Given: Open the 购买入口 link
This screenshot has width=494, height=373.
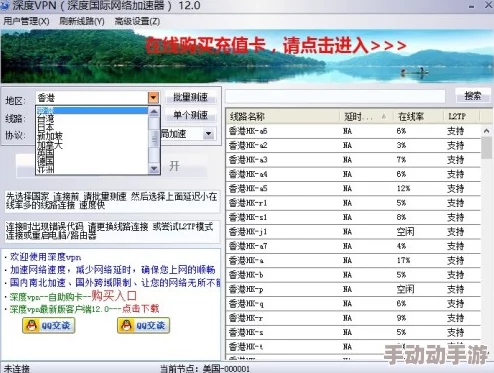Looking at the screenshot, I should click(114, 295).
